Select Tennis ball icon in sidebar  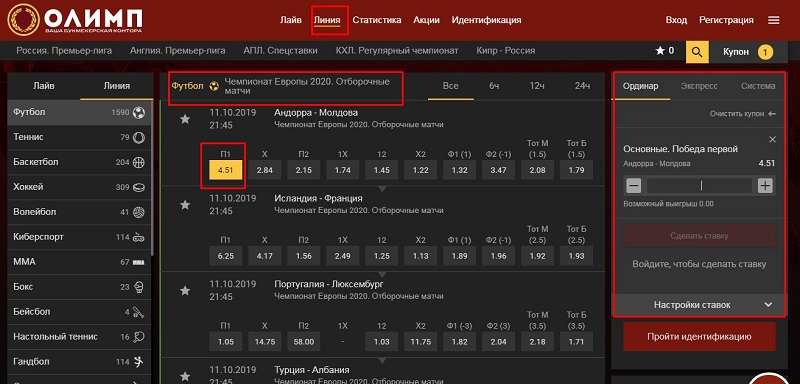138,138
